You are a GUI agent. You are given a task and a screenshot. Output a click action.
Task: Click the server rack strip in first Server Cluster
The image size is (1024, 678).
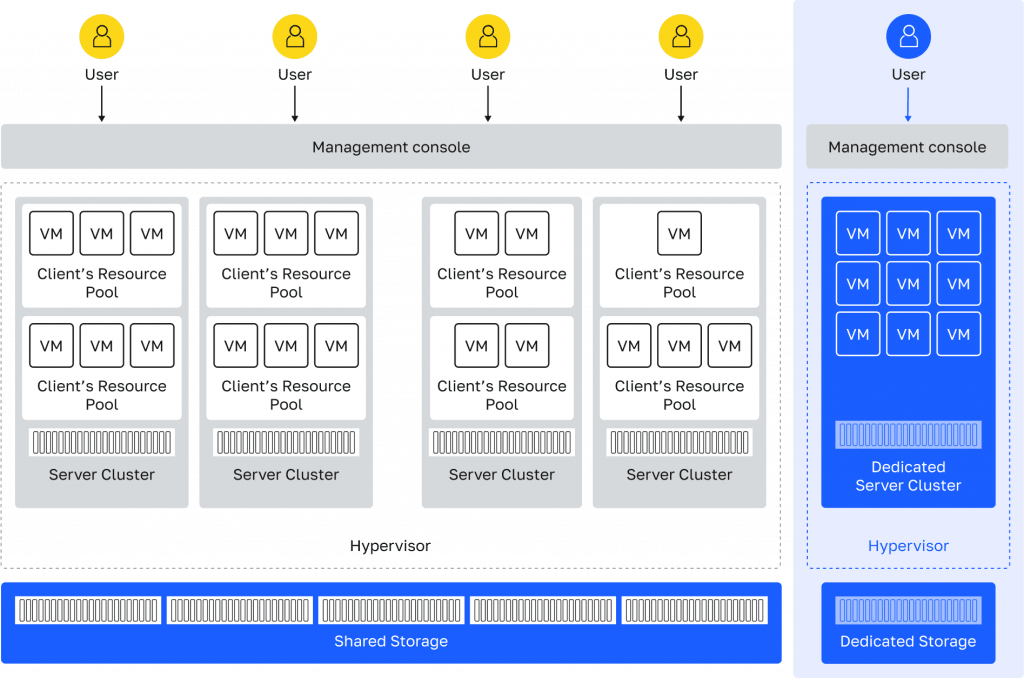pyautogui.click(x=102, y=442)
